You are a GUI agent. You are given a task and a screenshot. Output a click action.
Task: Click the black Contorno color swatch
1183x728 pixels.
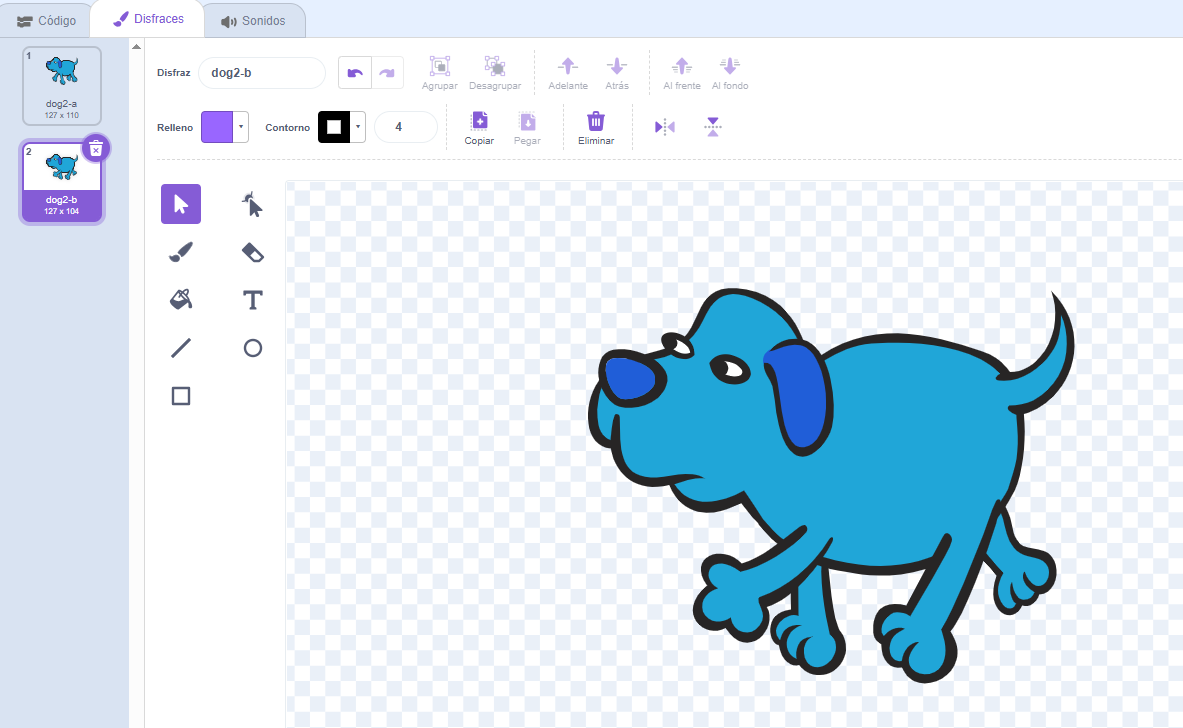point(334,127)
